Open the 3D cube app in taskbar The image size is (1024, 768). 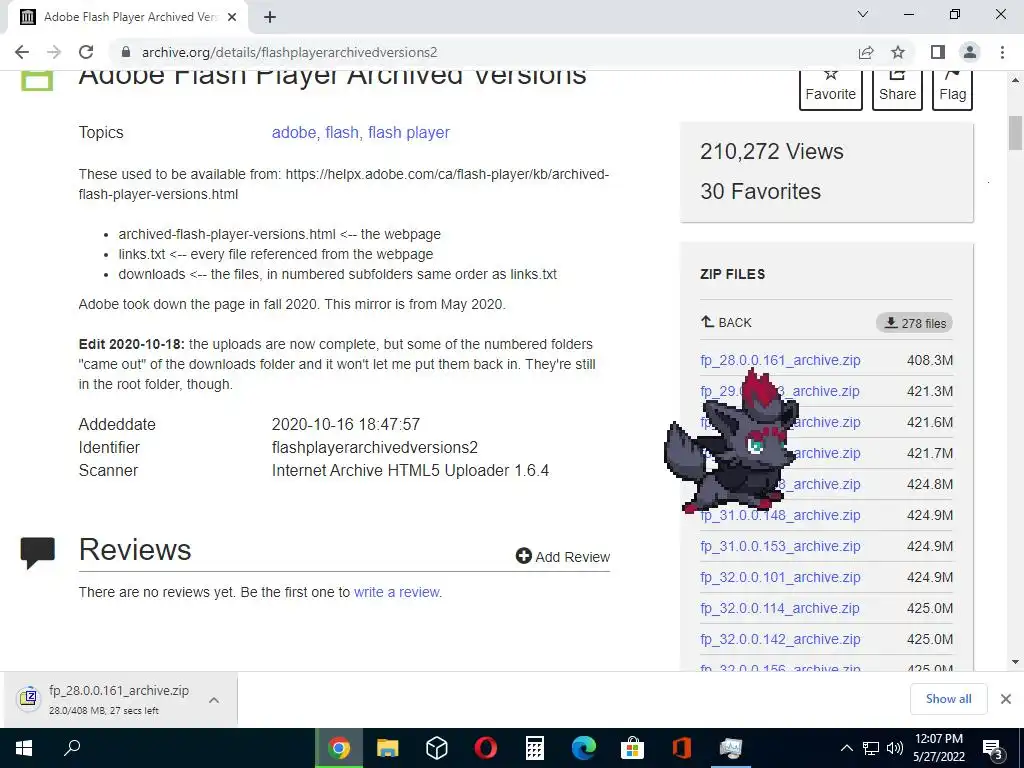tap(436, 748)
